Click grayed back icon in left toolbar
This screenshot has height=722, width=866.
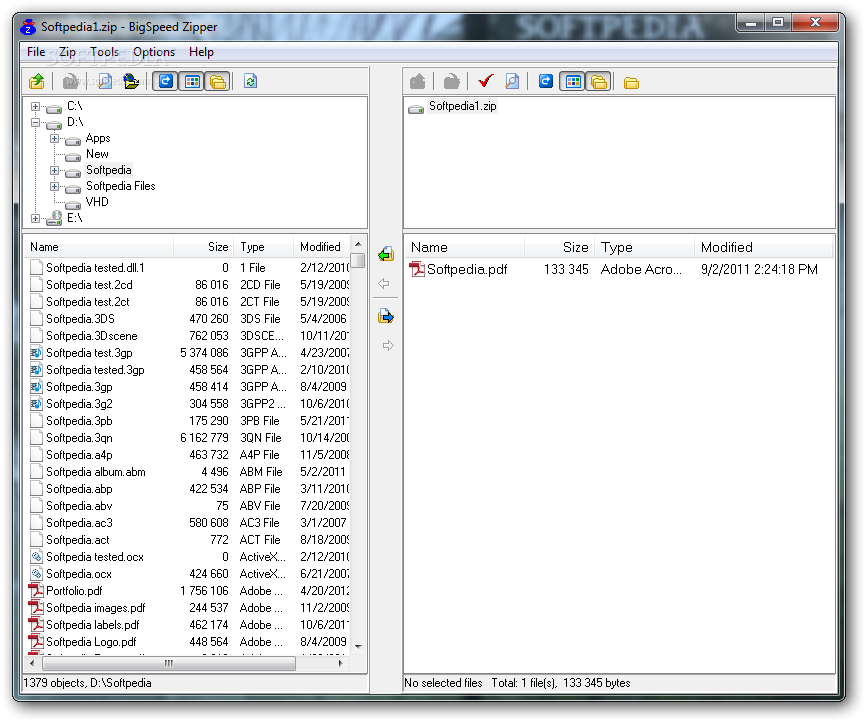point(70,82)
